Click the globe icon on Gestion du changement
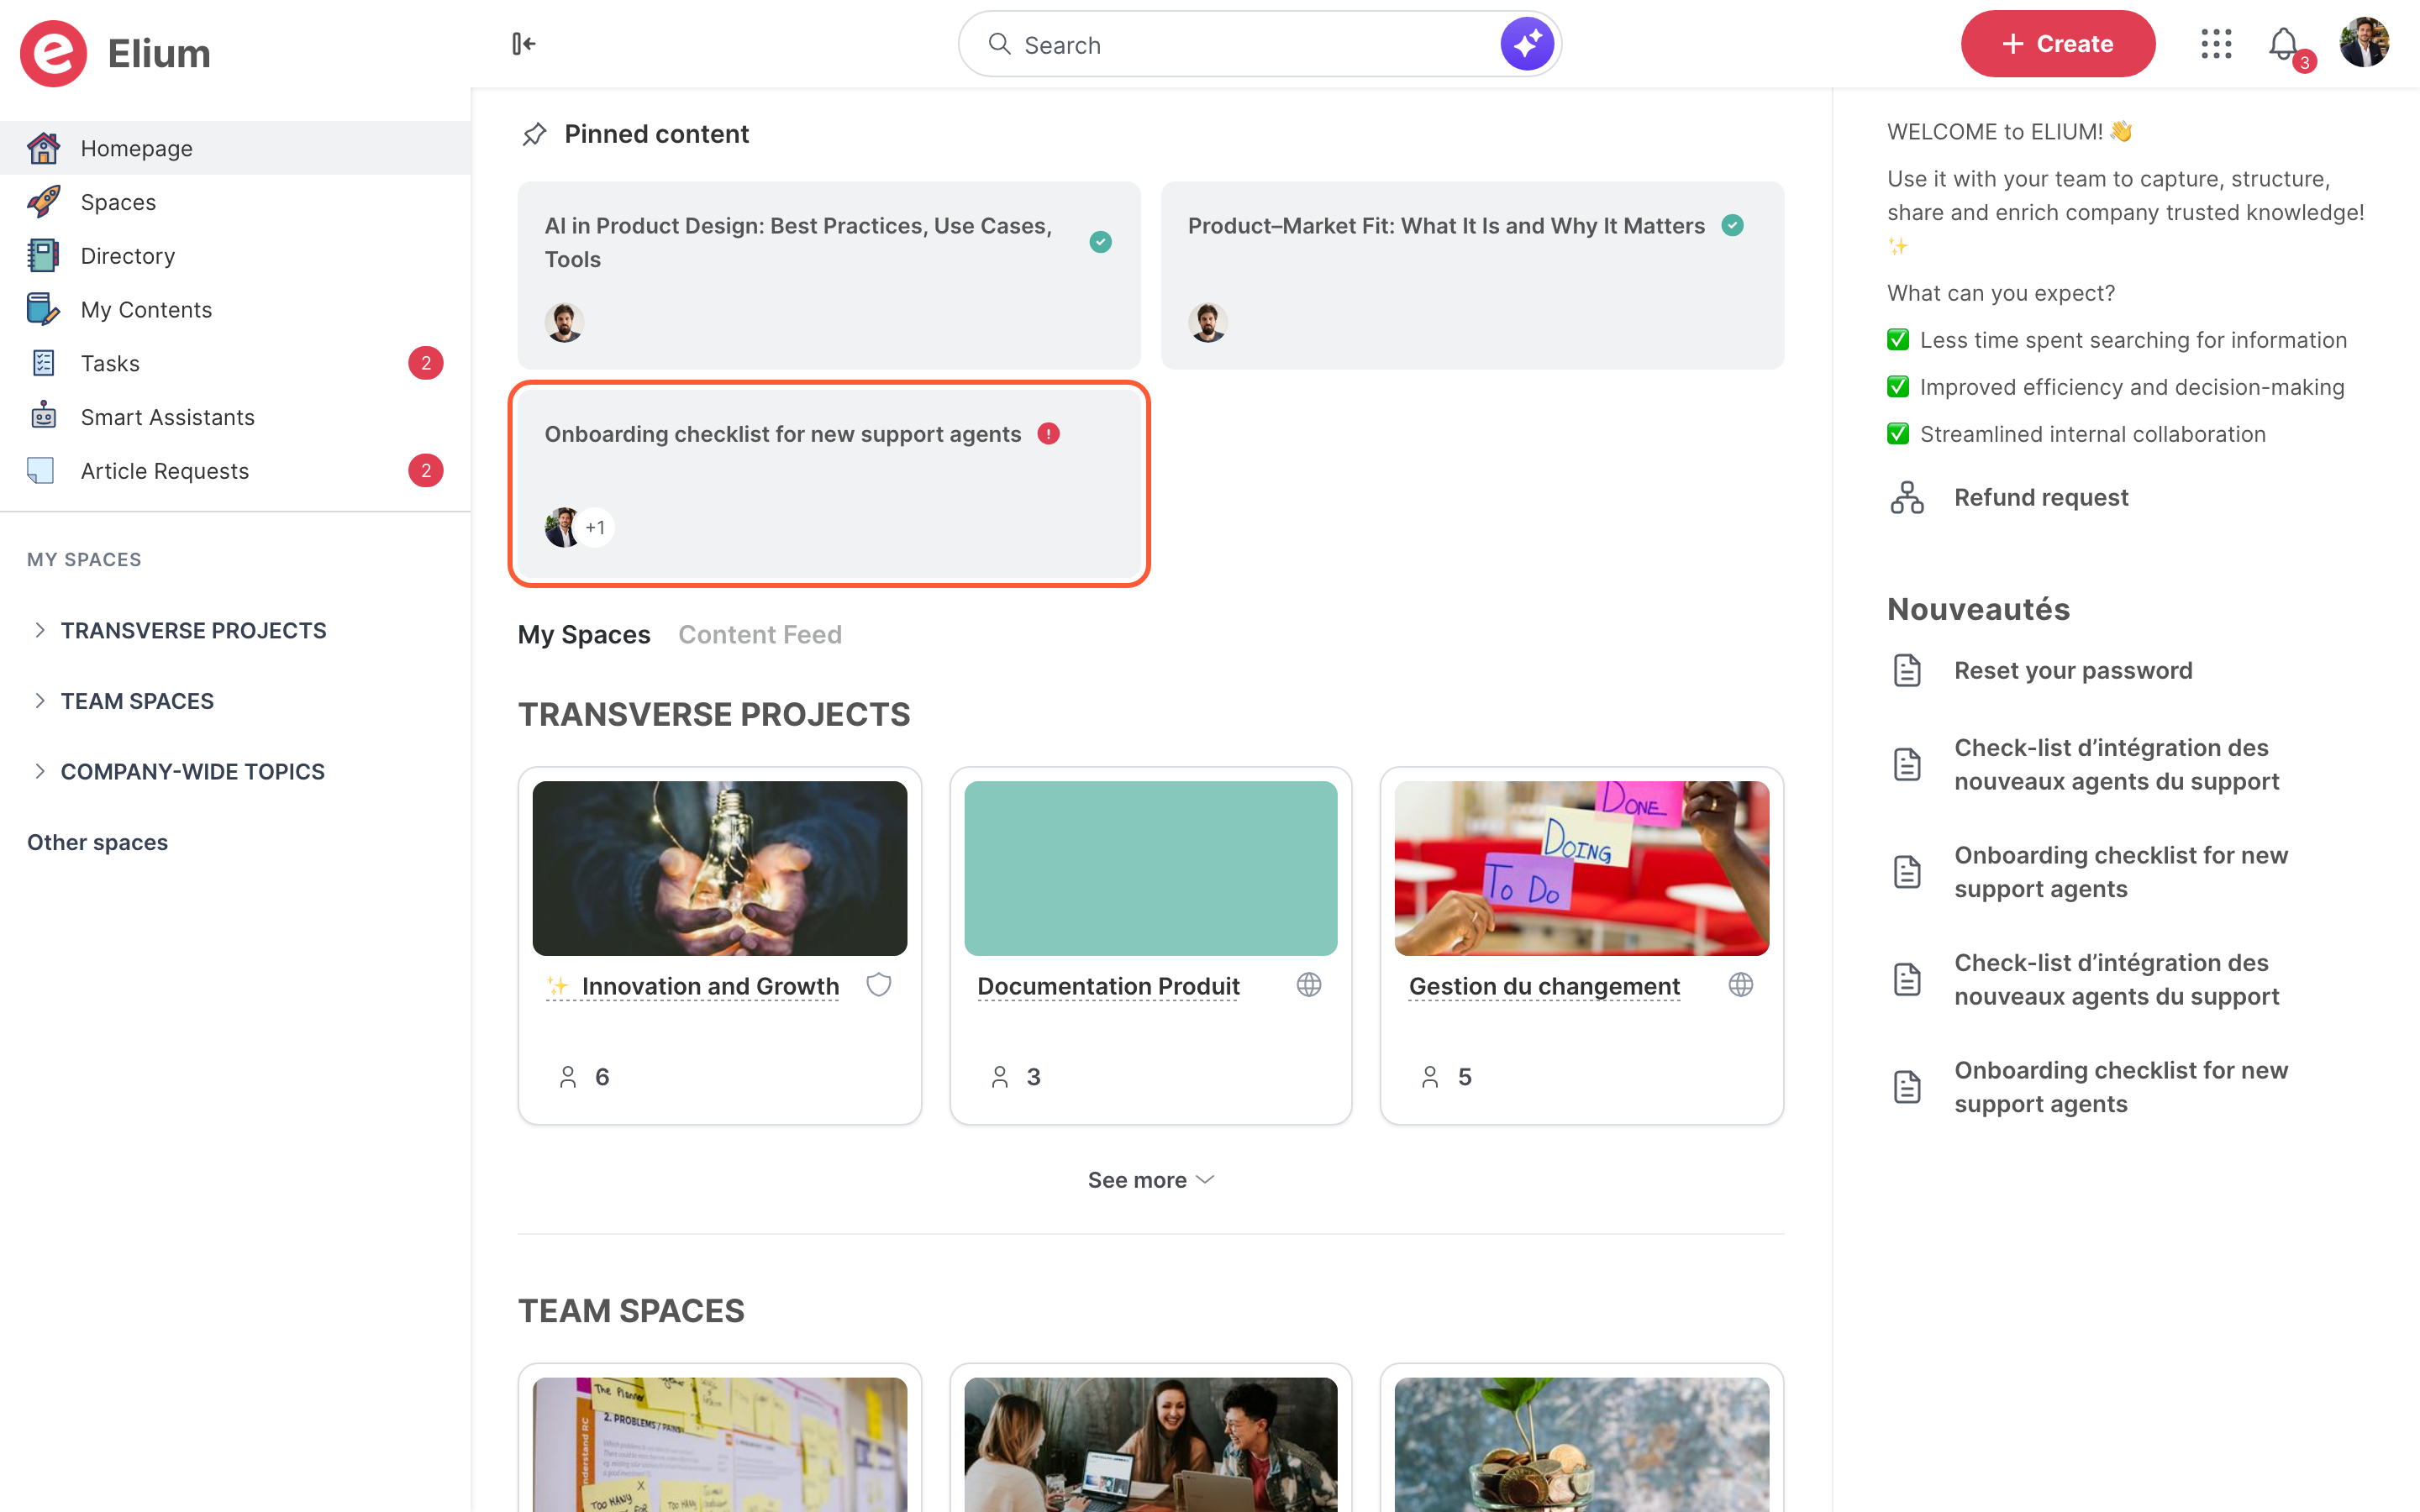2420x1512 pixels. (x=1741, y=985)
